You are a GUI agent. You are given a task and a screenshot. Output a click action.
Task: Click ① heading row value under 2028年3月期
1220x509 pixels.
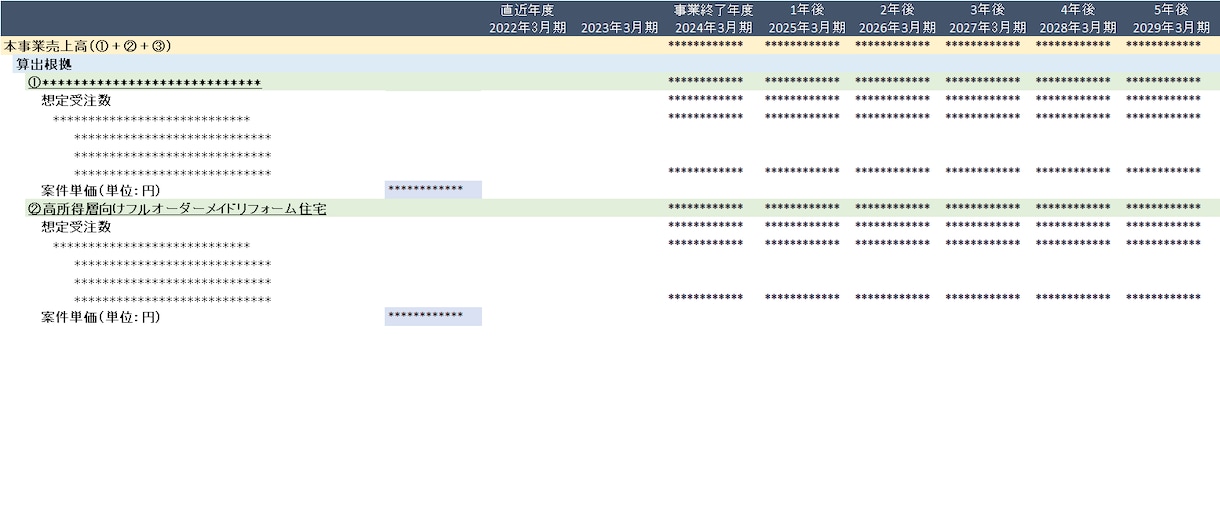click(1073, 81)
